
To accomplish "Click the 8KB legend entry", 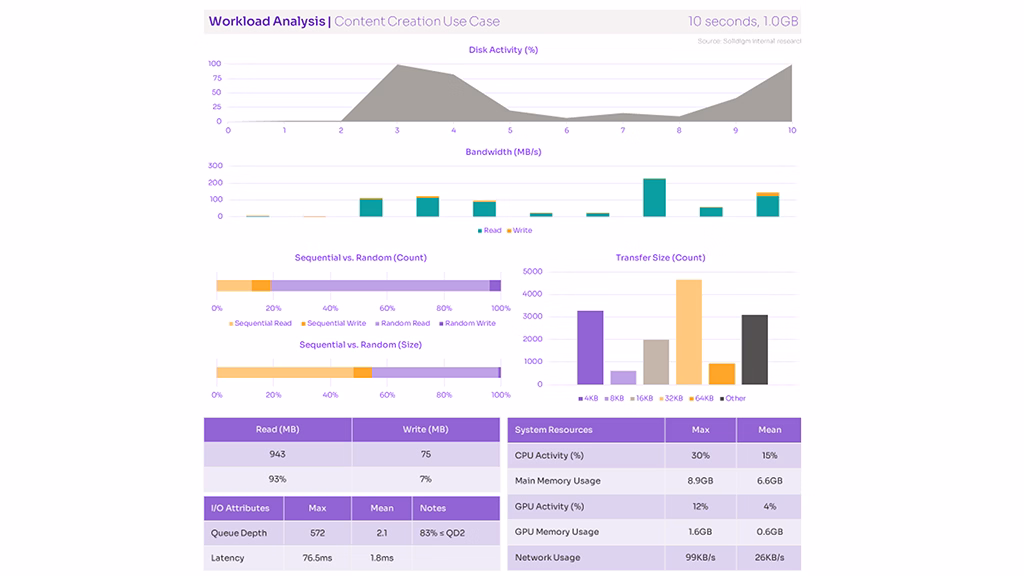I will point(614,398).
